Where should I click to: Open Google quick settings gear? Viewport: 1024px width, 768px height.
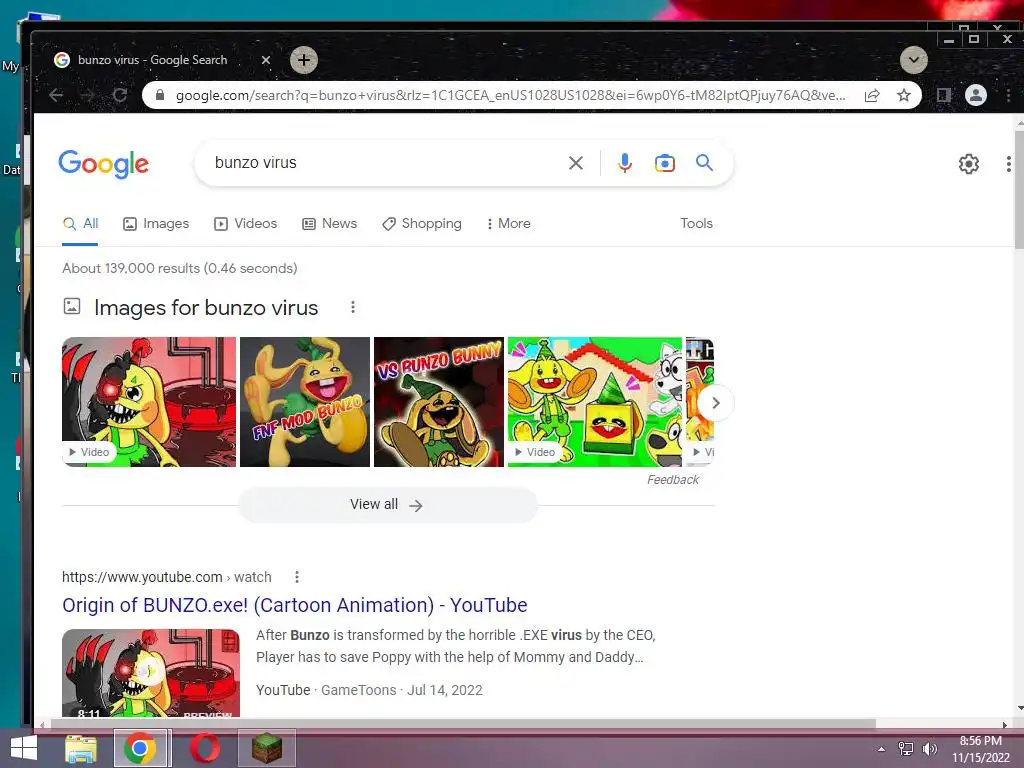tap(968, 163)
